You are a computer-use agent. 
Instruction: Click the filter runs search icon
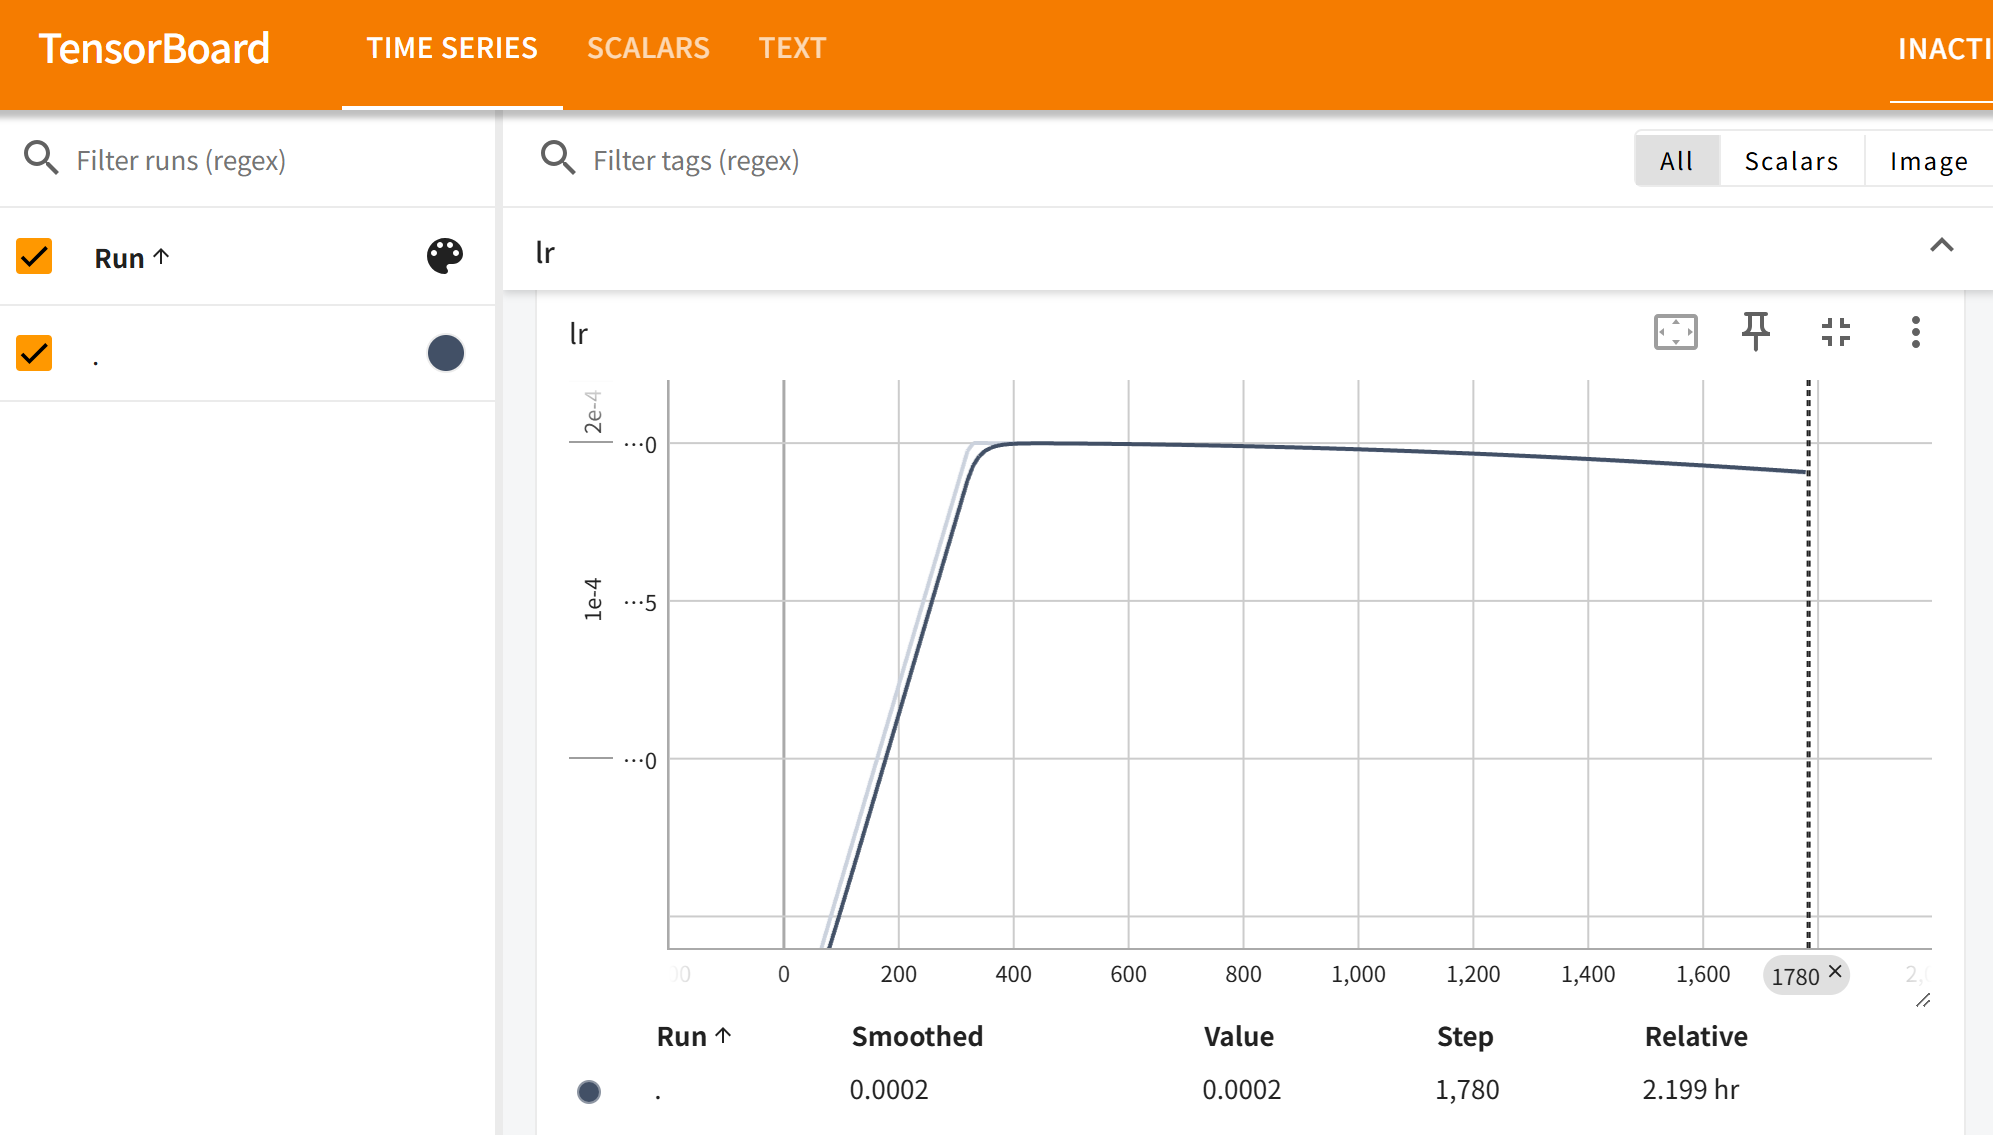[x=41, y=159]
